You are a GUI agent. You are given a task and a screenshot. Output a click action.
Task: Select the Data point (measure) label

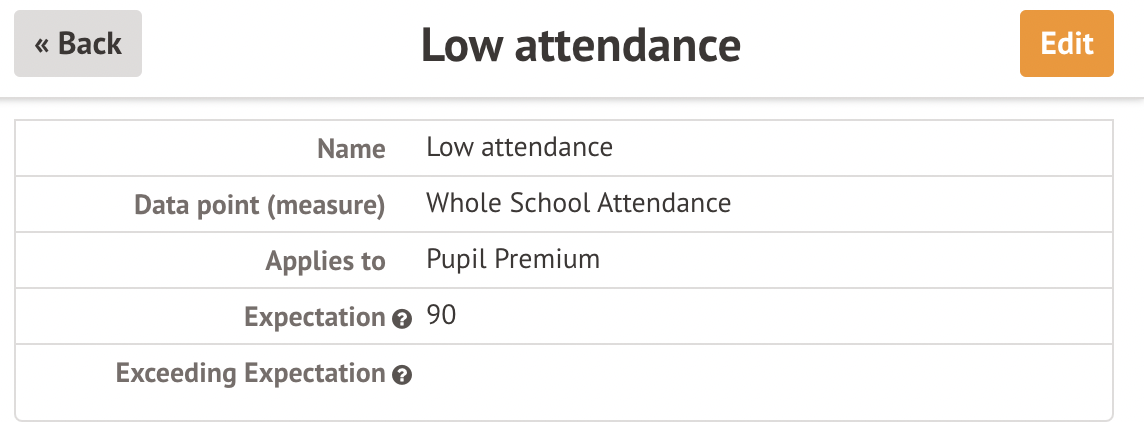(x=260, y=205)
